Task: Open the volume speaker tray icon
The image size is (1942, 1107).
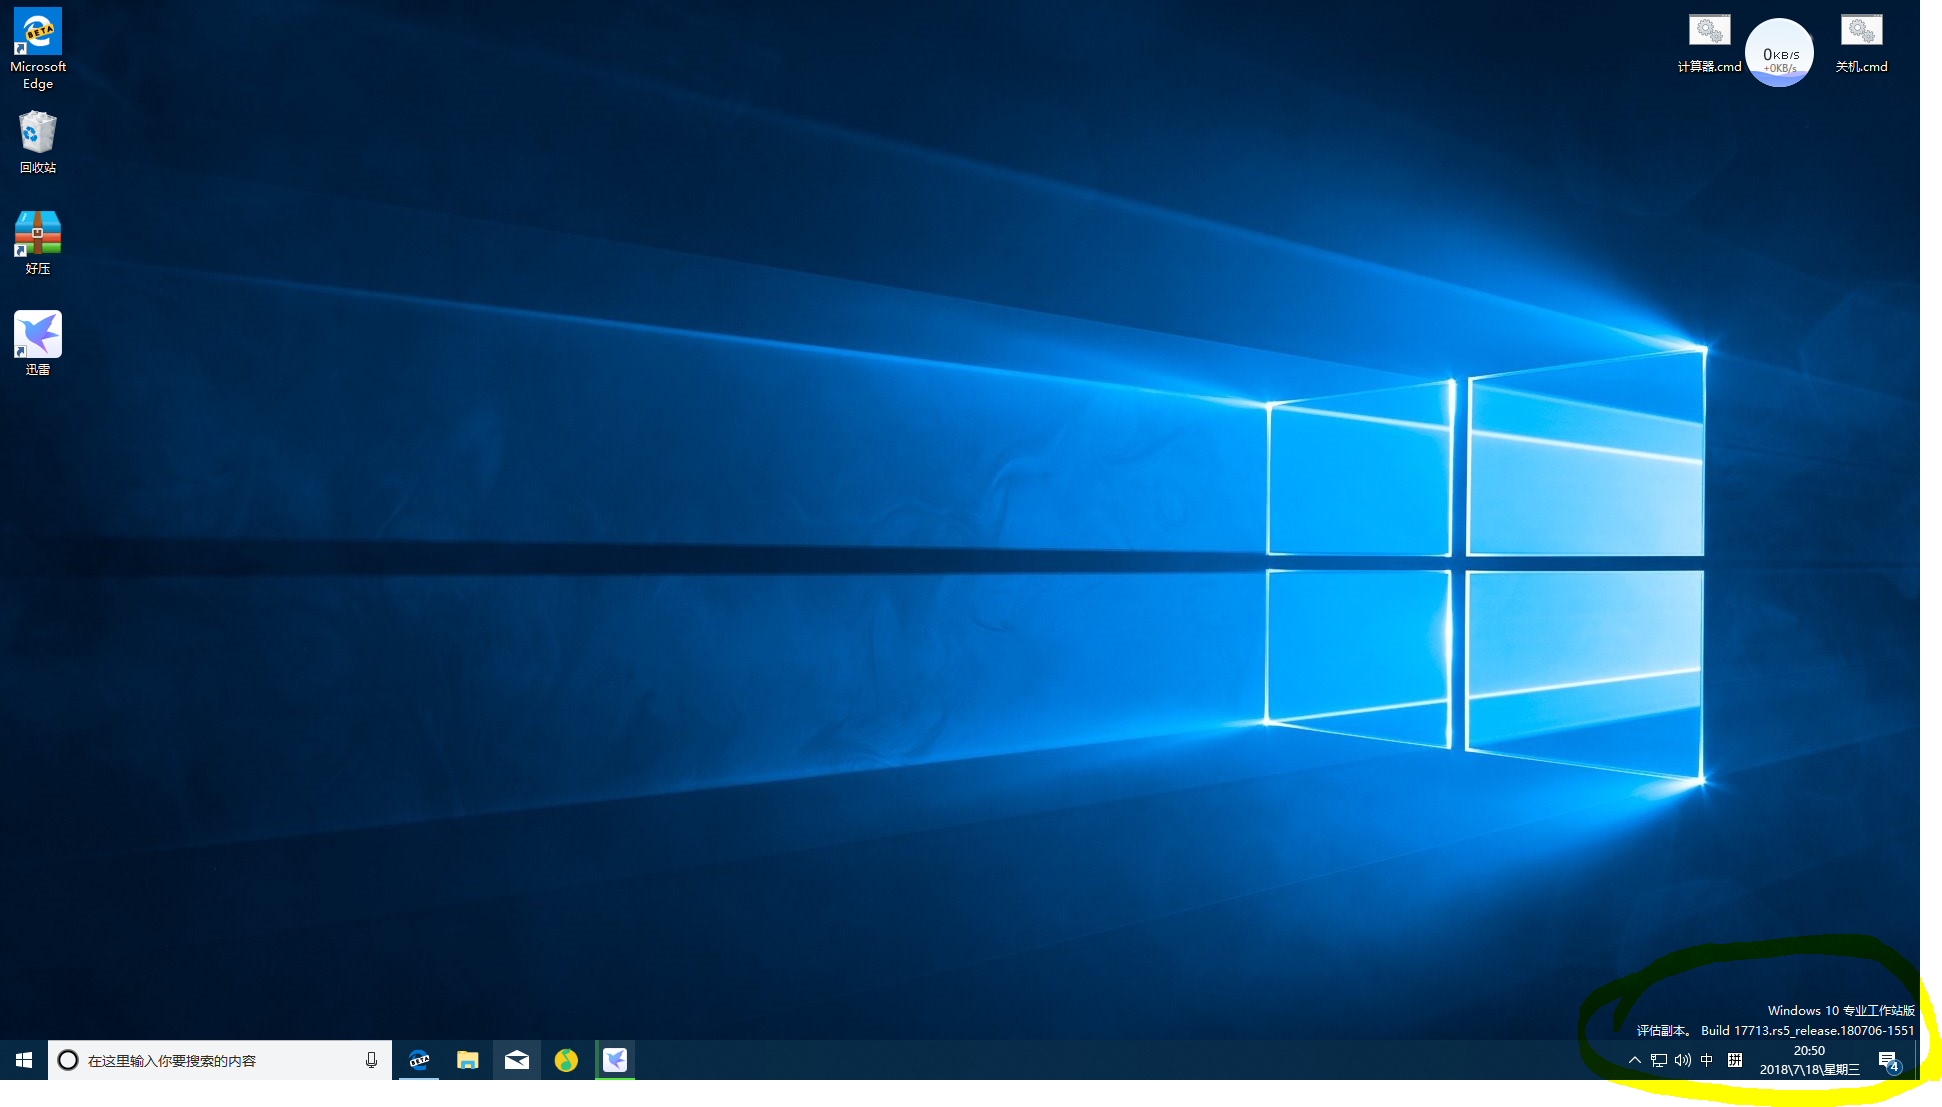Action: 1683,1060
